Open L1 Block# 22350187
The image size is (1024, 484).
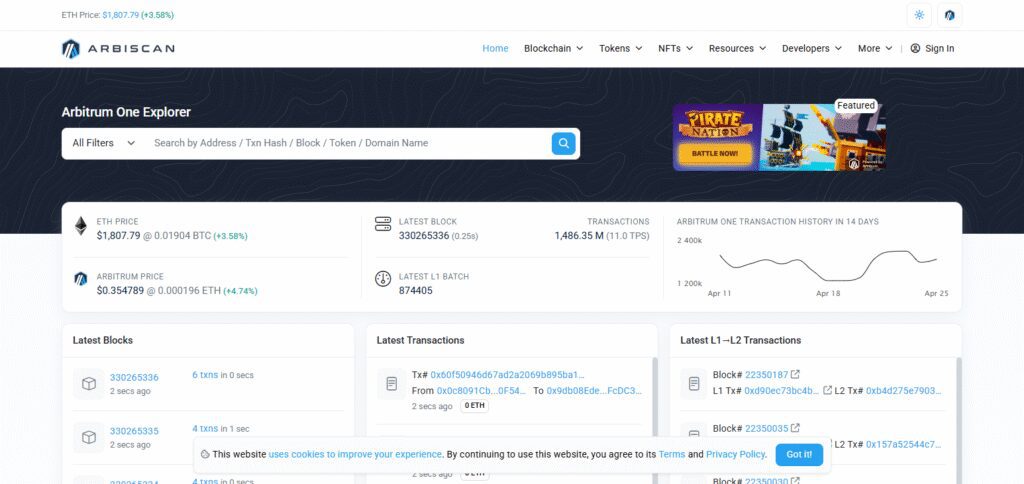[x=767, y=375]
